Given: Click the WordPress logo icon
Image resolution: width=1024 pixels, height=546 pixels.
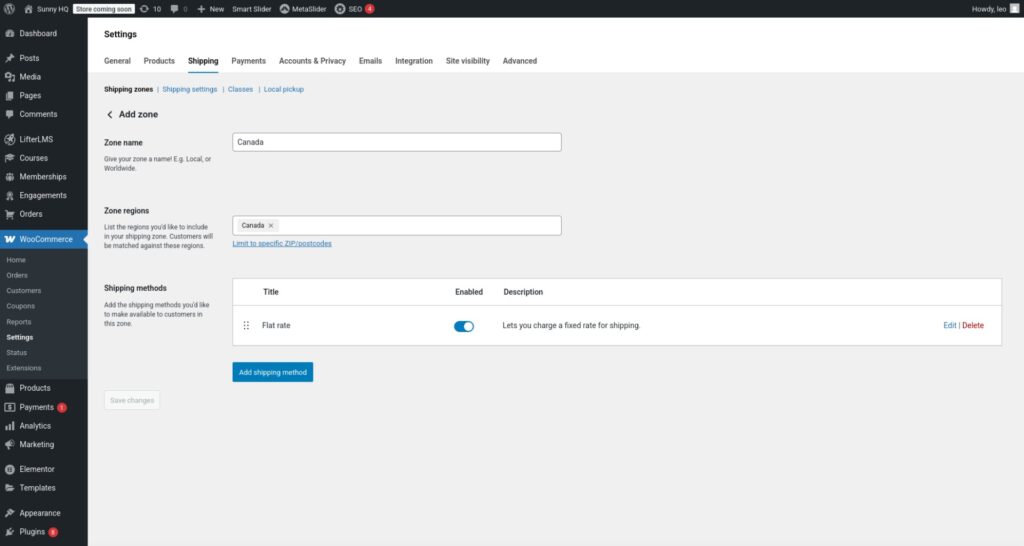Looking at the screenshot, I should pos(9,9).
